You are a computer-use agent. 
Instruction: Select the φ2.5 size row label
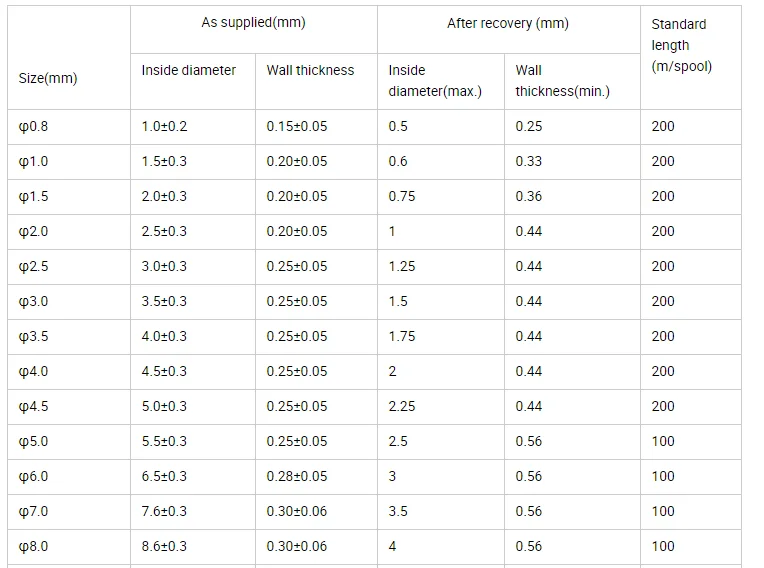(33, 267)
